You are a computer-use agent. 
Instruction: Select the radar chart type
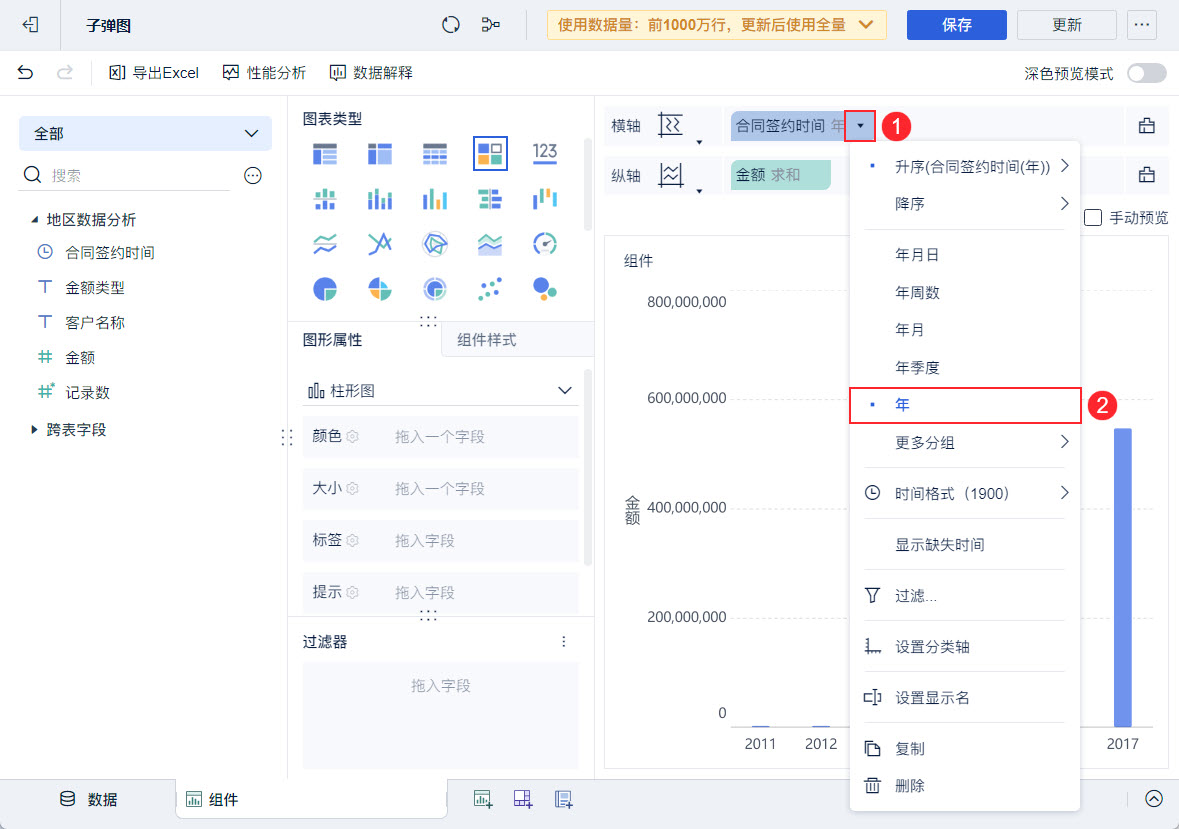(x=435, y=244)
